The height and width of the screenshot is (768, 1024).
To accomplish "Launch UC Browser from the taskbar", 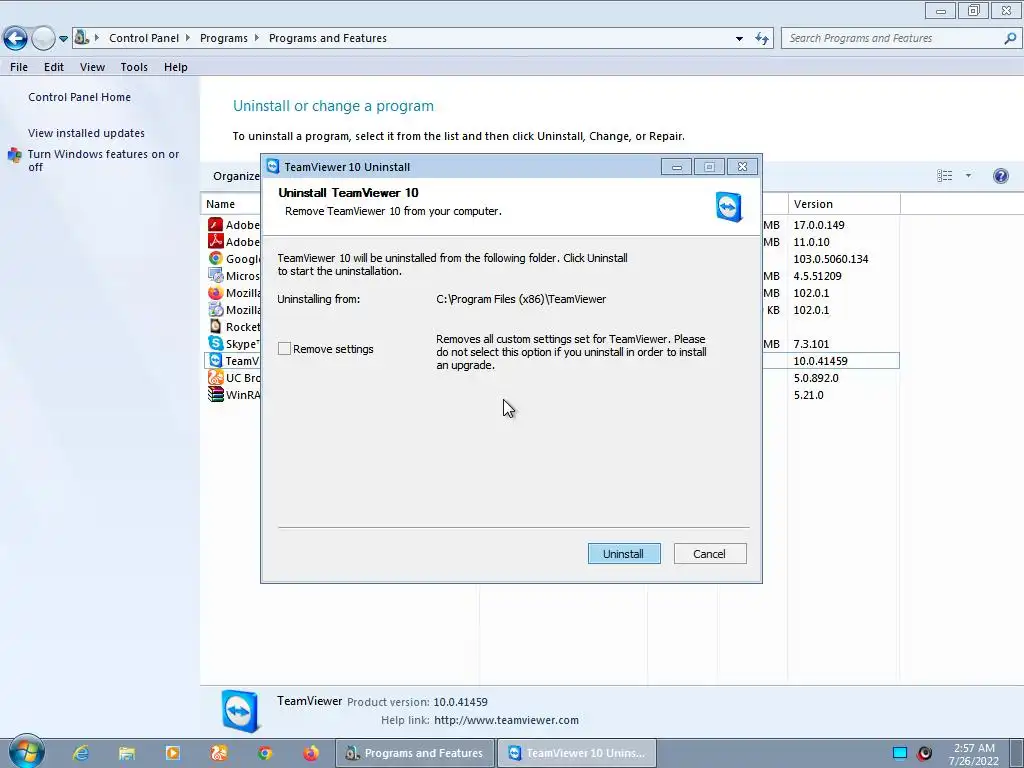I will click(219, 753).
